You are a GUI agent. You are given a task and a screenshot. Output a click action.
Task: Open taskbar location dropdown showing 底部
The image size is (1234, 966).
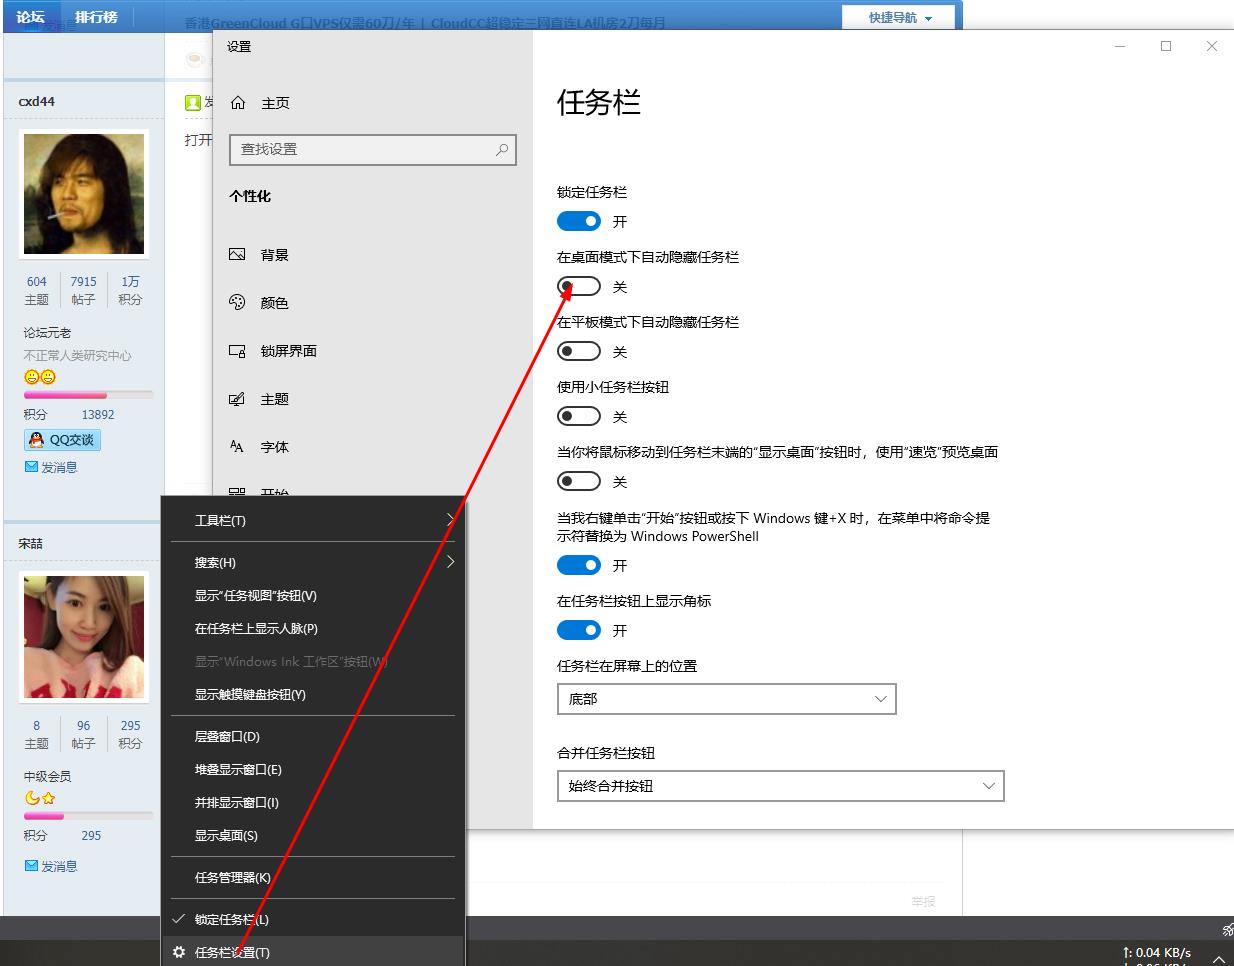726,699
